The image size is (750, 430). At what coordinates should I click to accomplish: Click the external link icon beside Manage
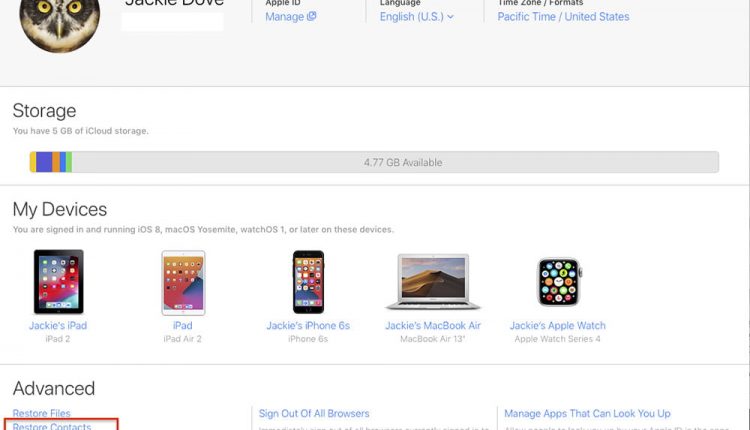click(311, 16)
